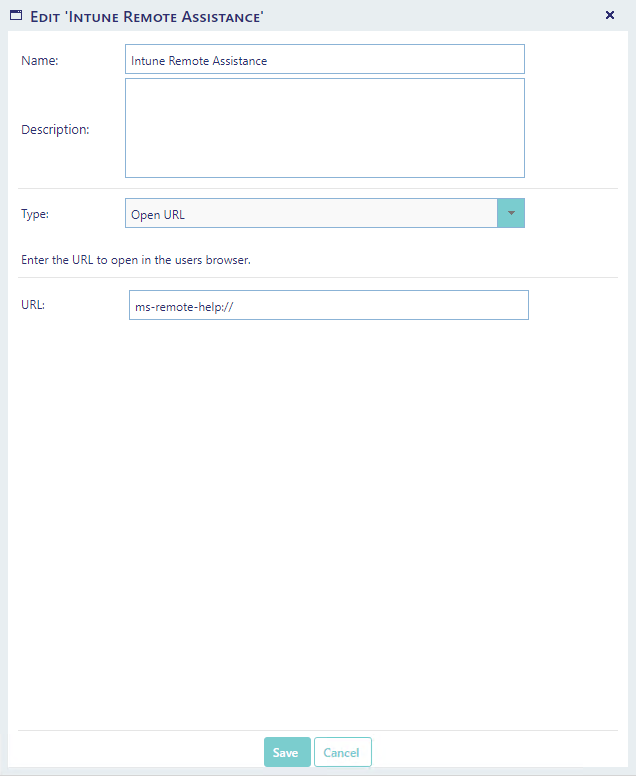
Task: Click the window icon in the title bar
Action: point(15,15)
